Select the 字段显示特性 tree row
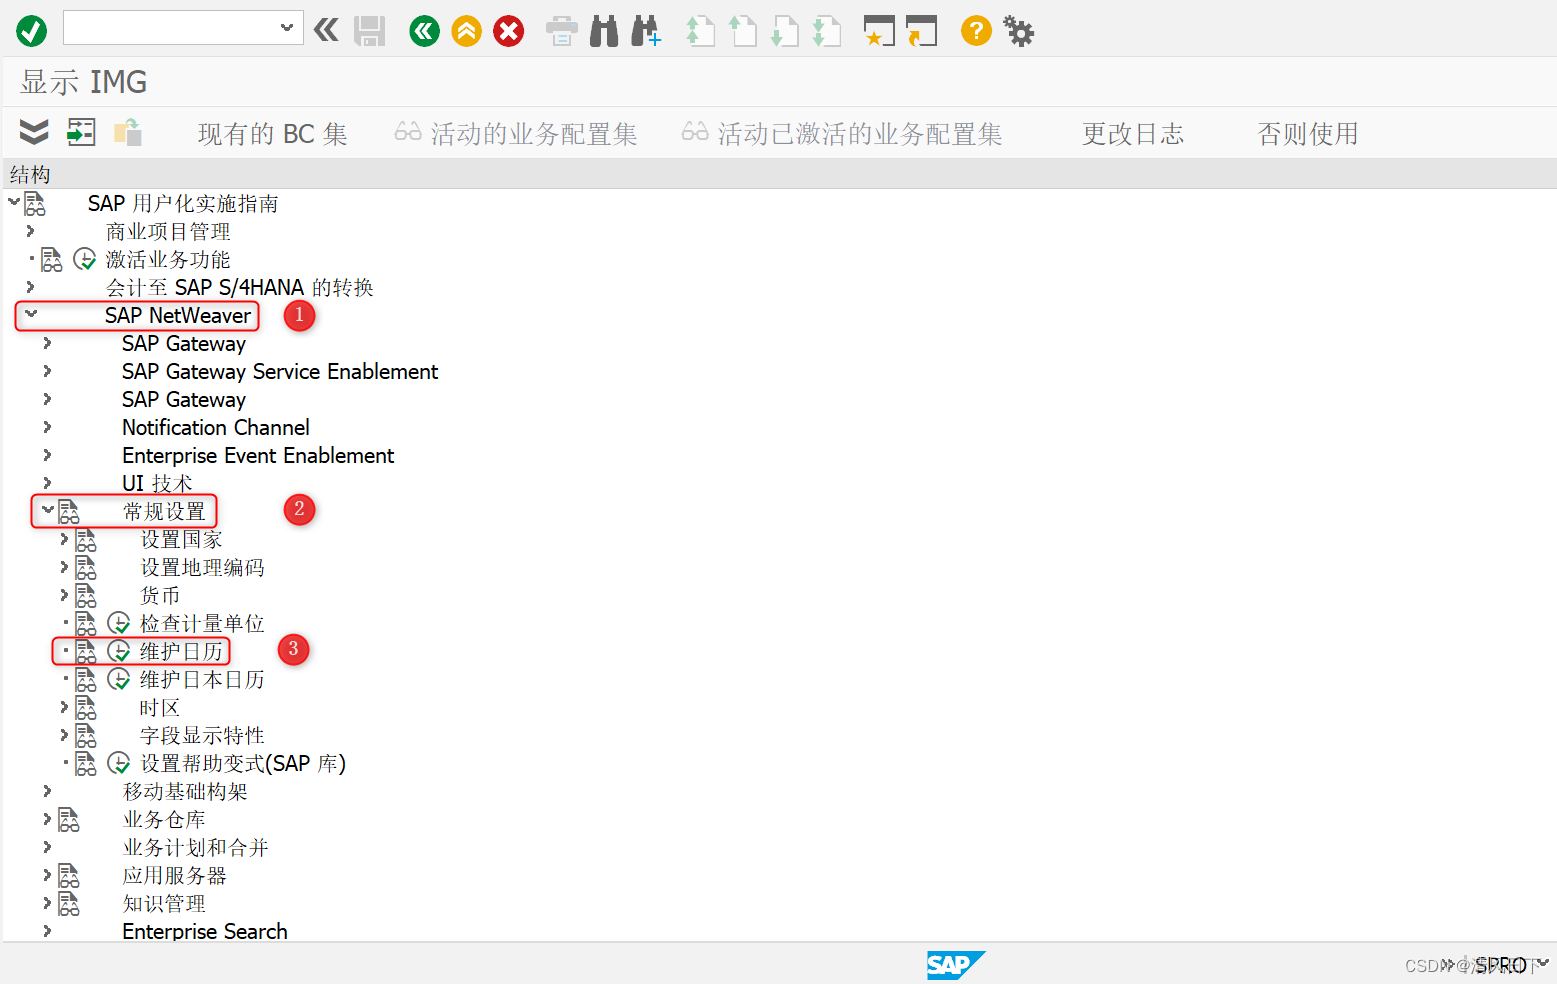The height and width of the screenshot is (984, 1557). pos(202,735)
